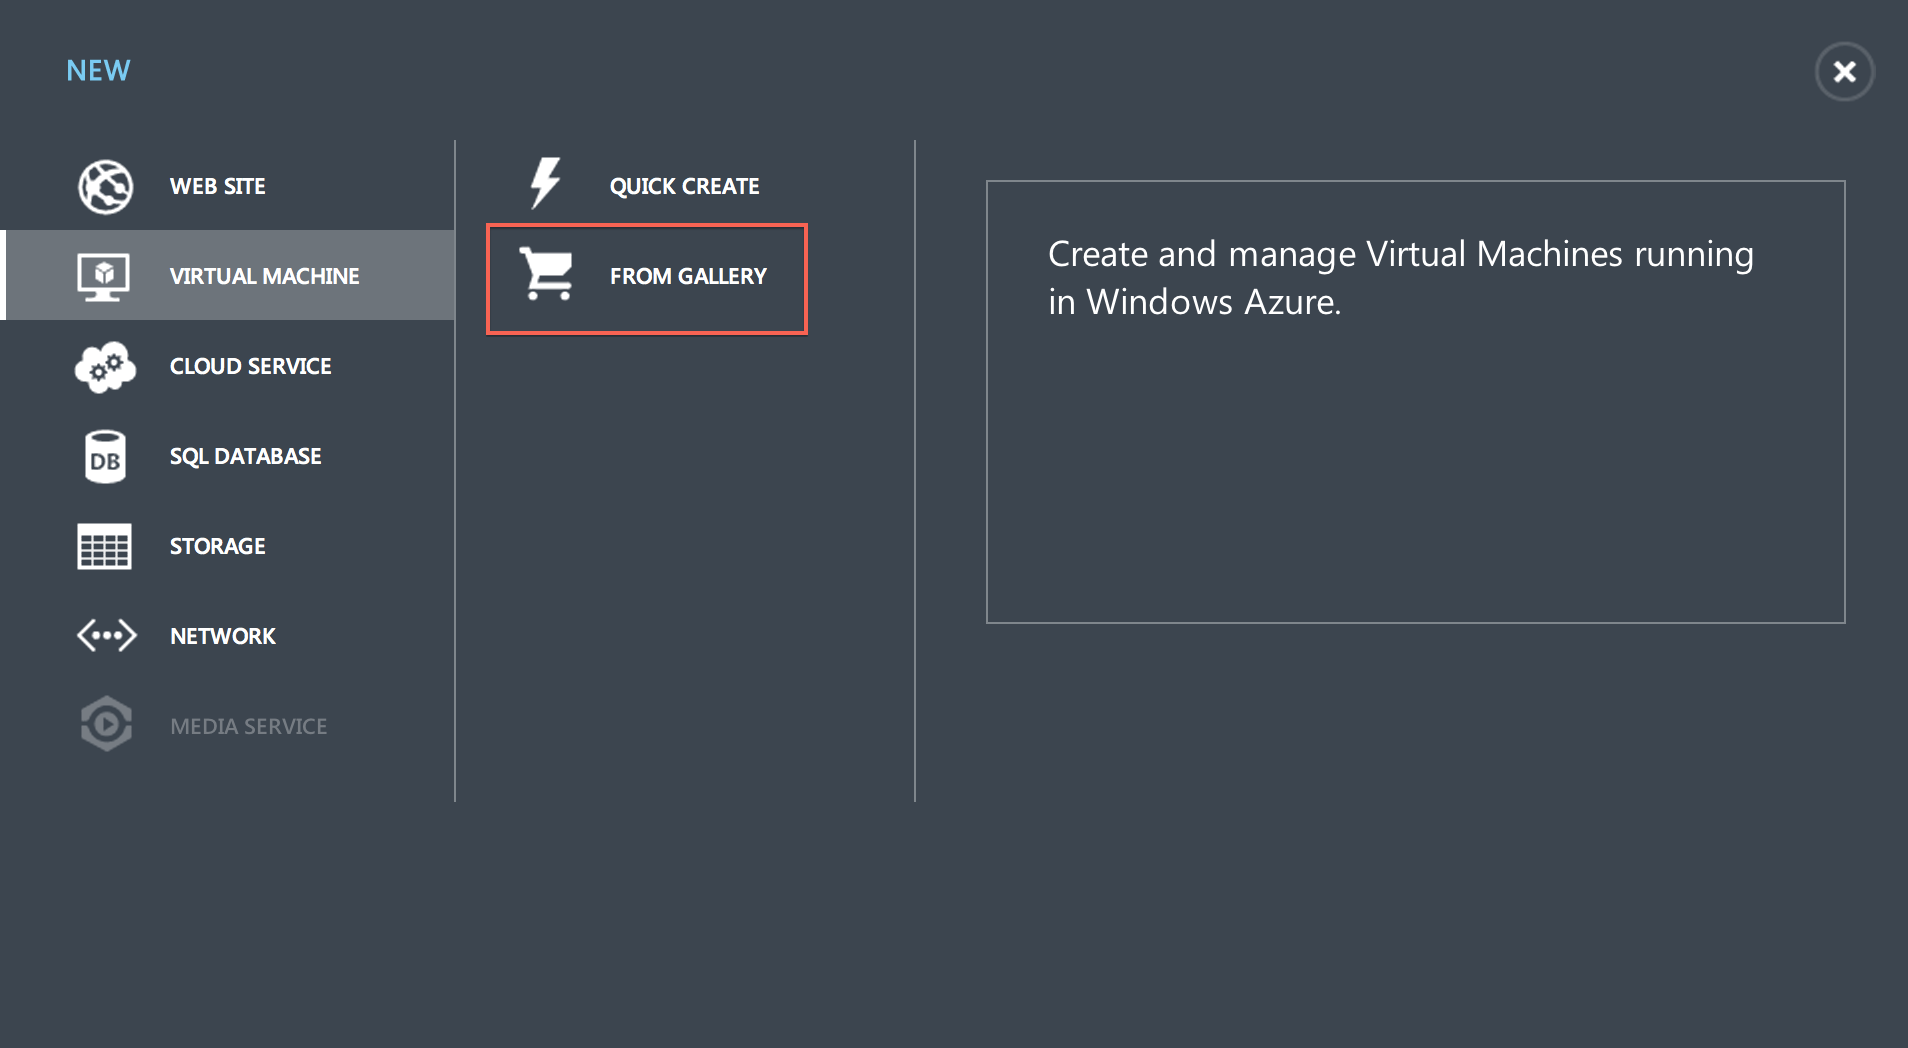Choose the SQL DATABASE category label
1908x1048 pixels.
(x=245, y=456)
